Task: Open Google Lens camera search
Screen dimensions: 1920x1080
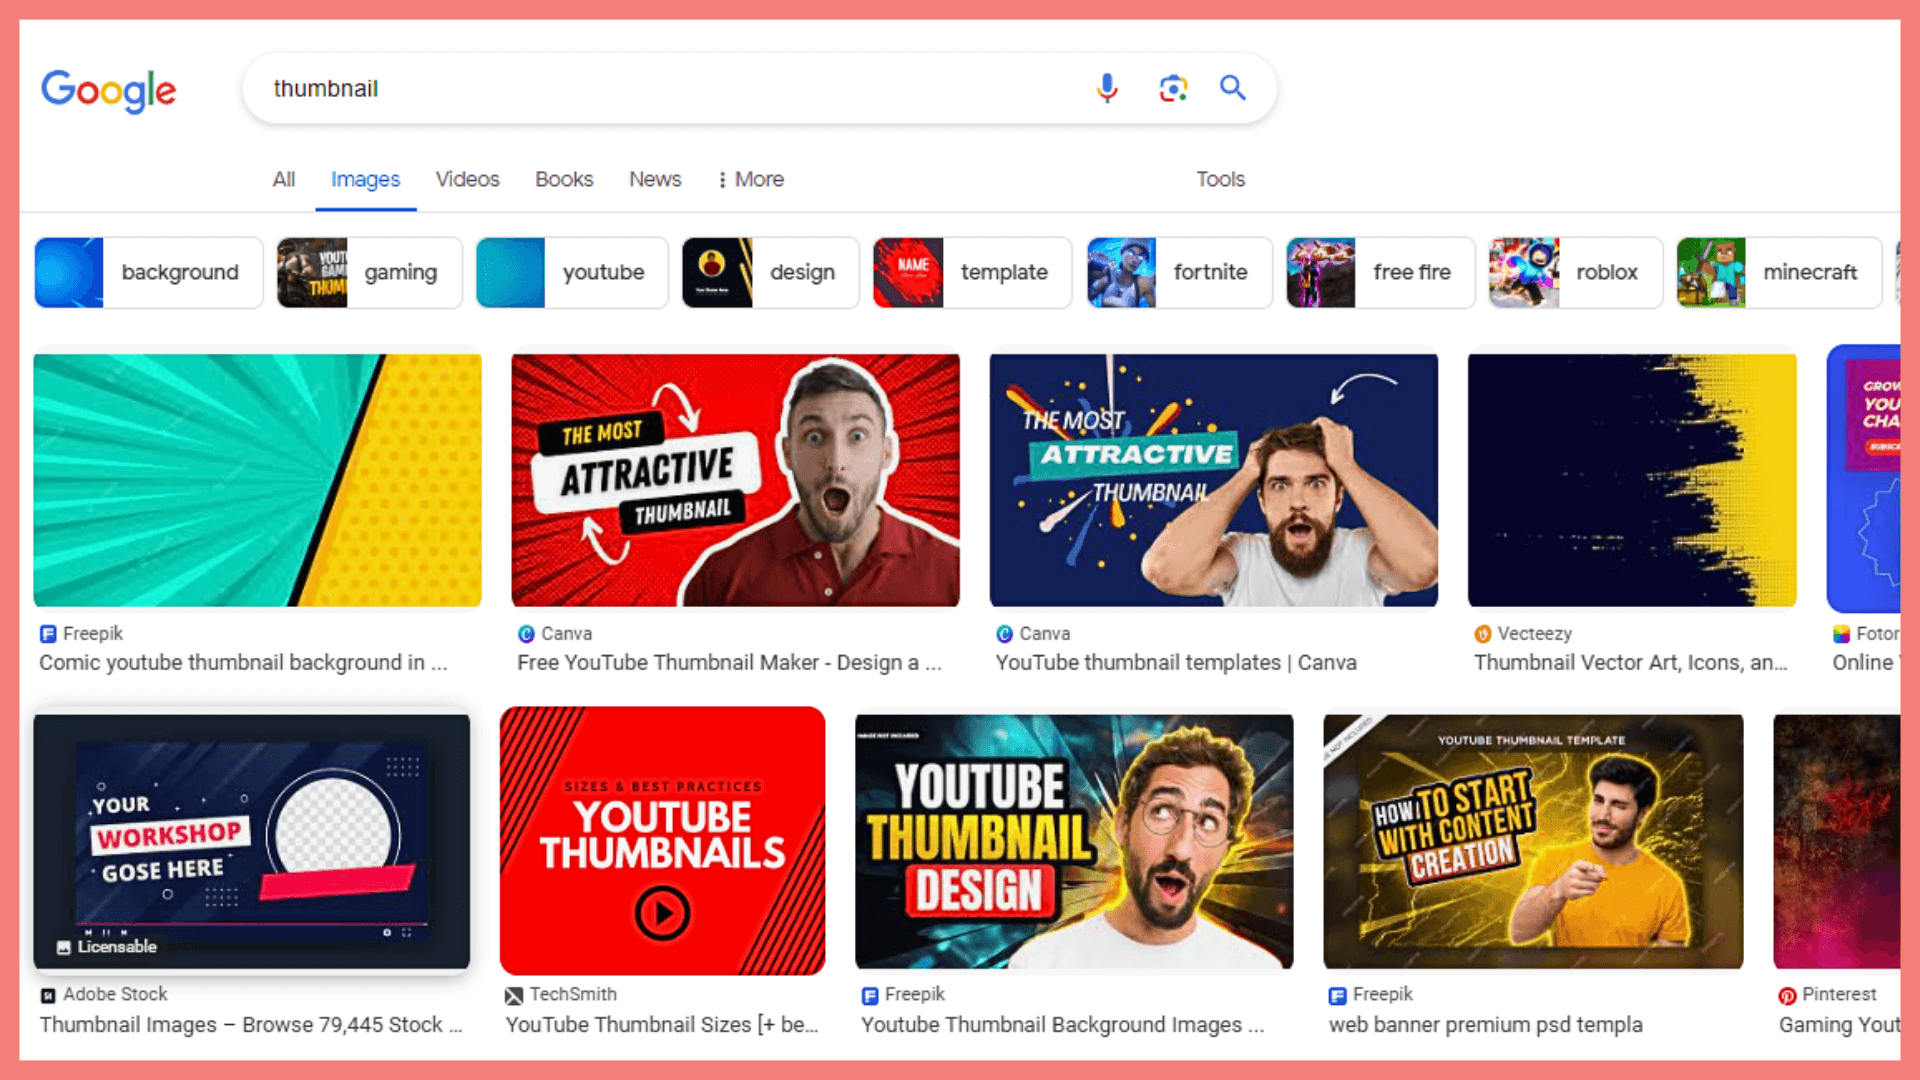Action: pyautogui.click(x=1173, y=88)
